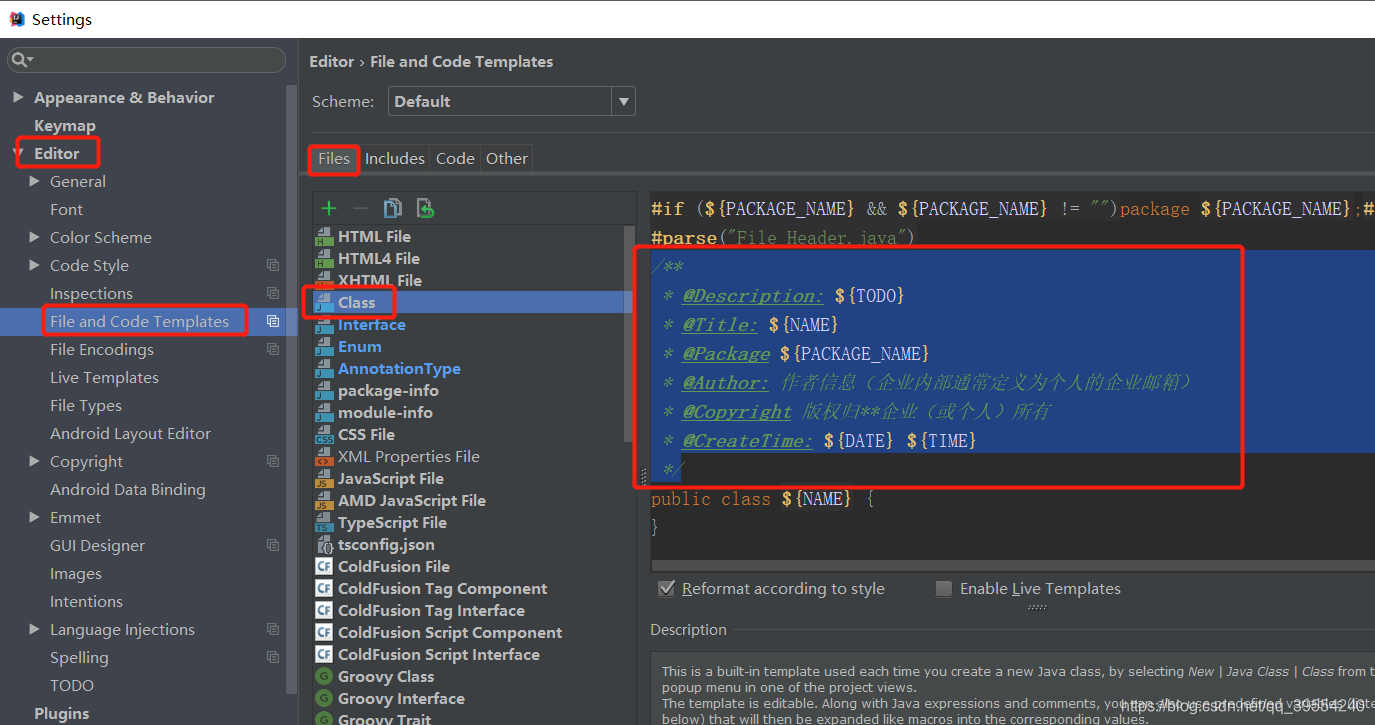
Task: Click the XML Properties File icon
Action: click(324, 457)
